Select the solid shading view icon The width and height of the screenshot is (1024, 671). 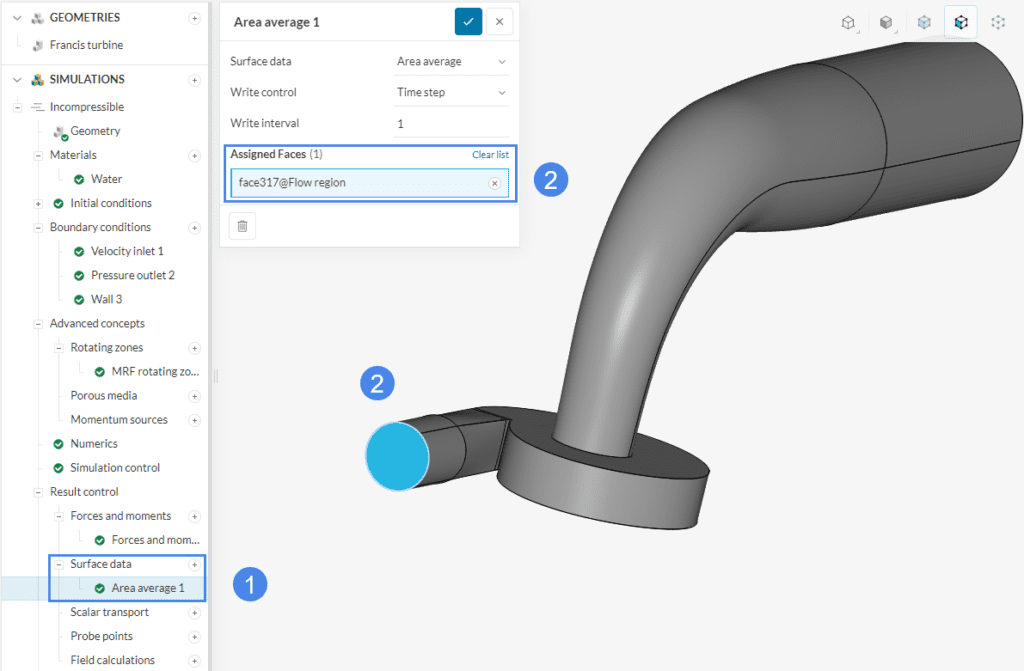point(887,23)
